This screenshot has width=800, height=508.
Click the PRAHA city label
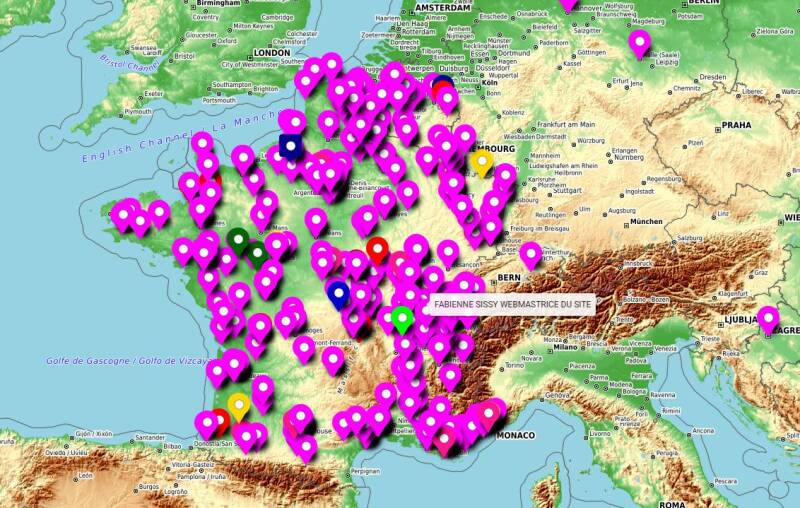coord(736,125)
